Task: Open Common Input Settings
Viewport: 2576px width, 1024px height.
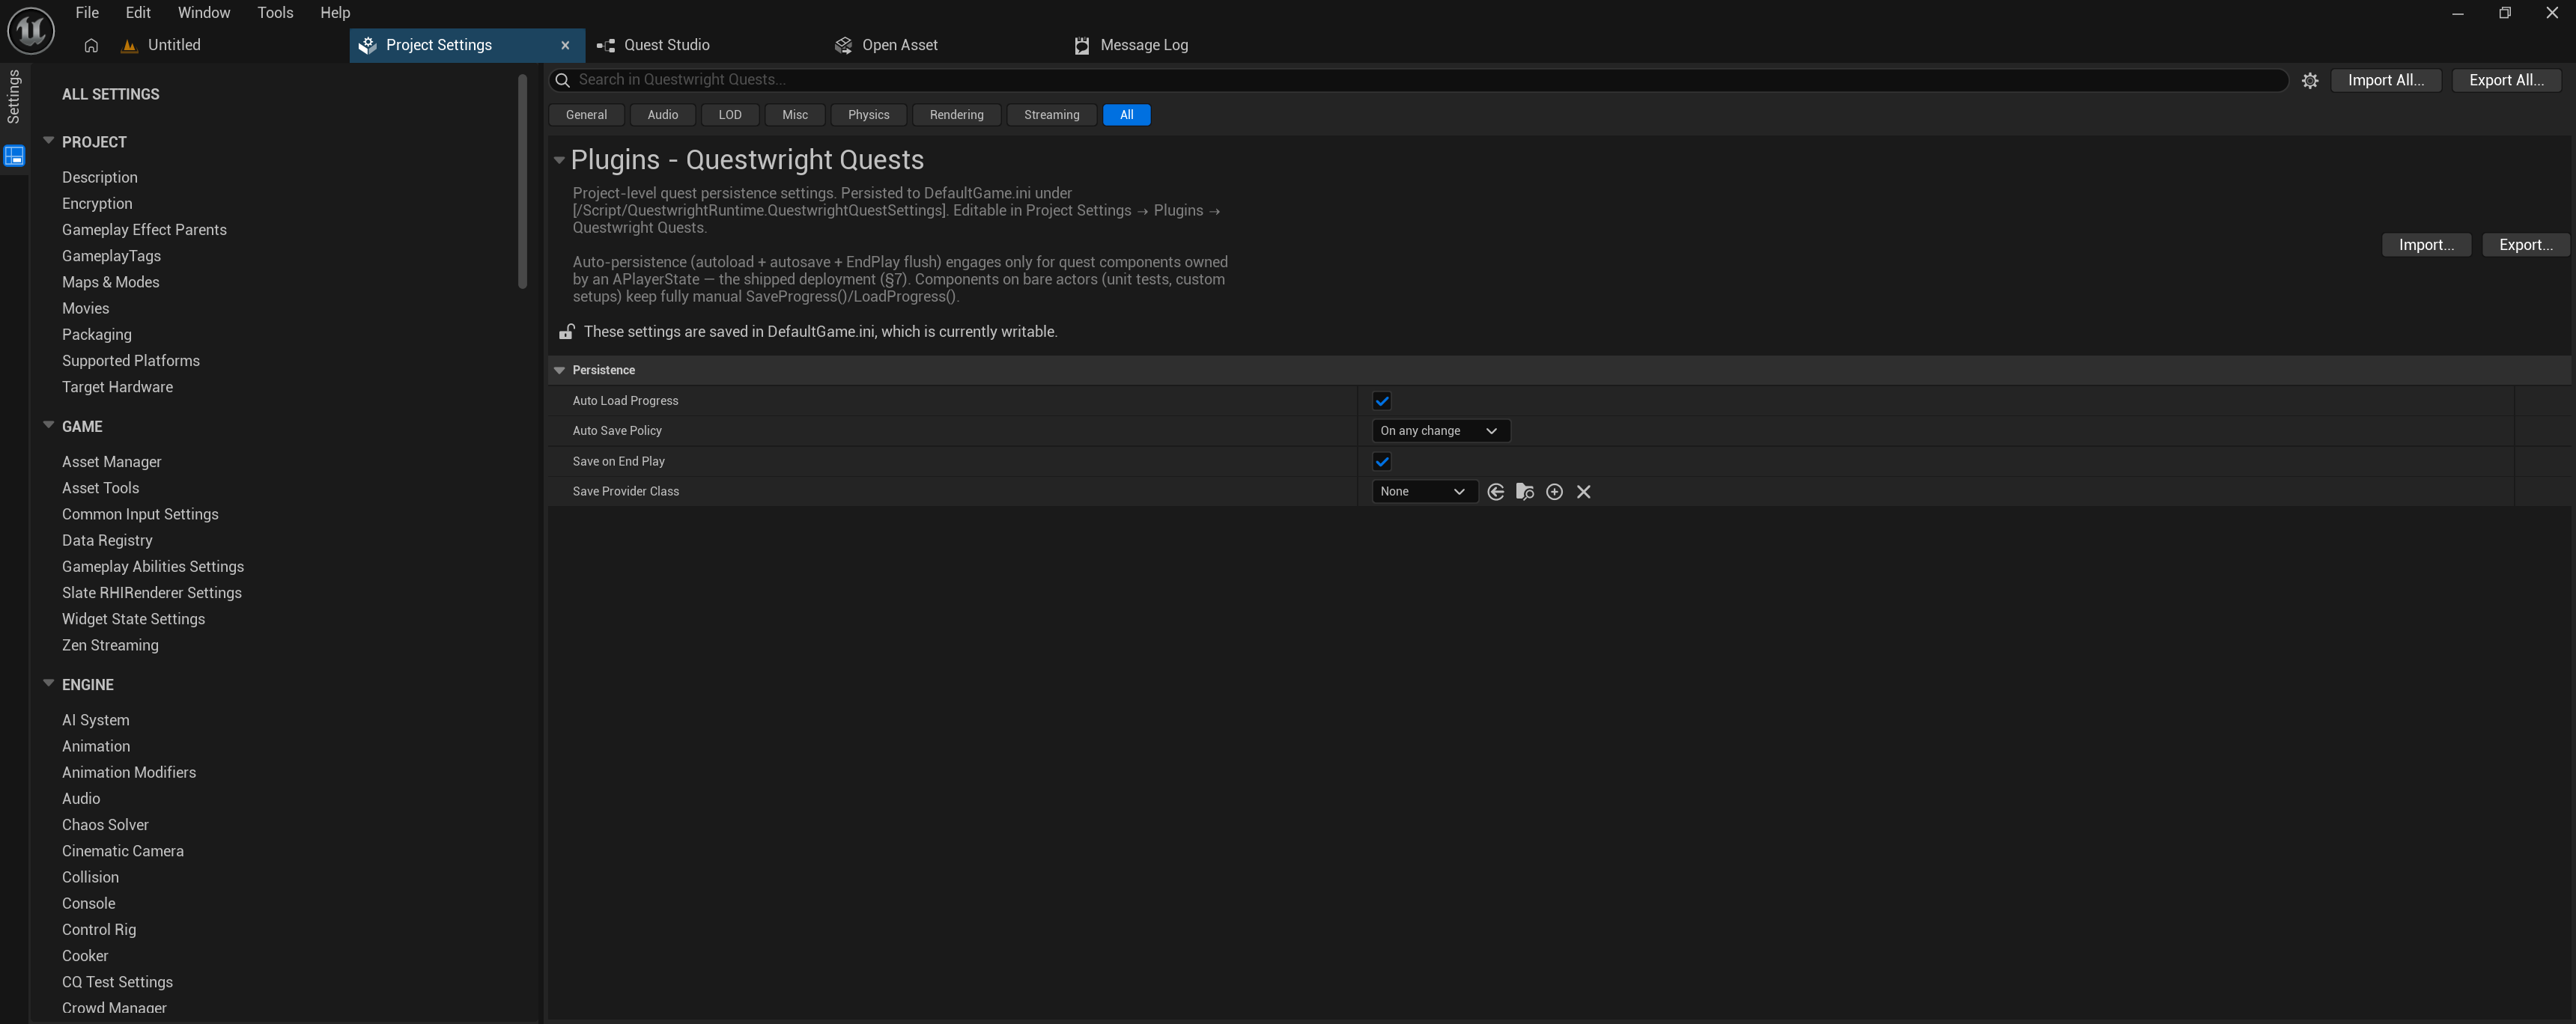Action: [140, 514]
